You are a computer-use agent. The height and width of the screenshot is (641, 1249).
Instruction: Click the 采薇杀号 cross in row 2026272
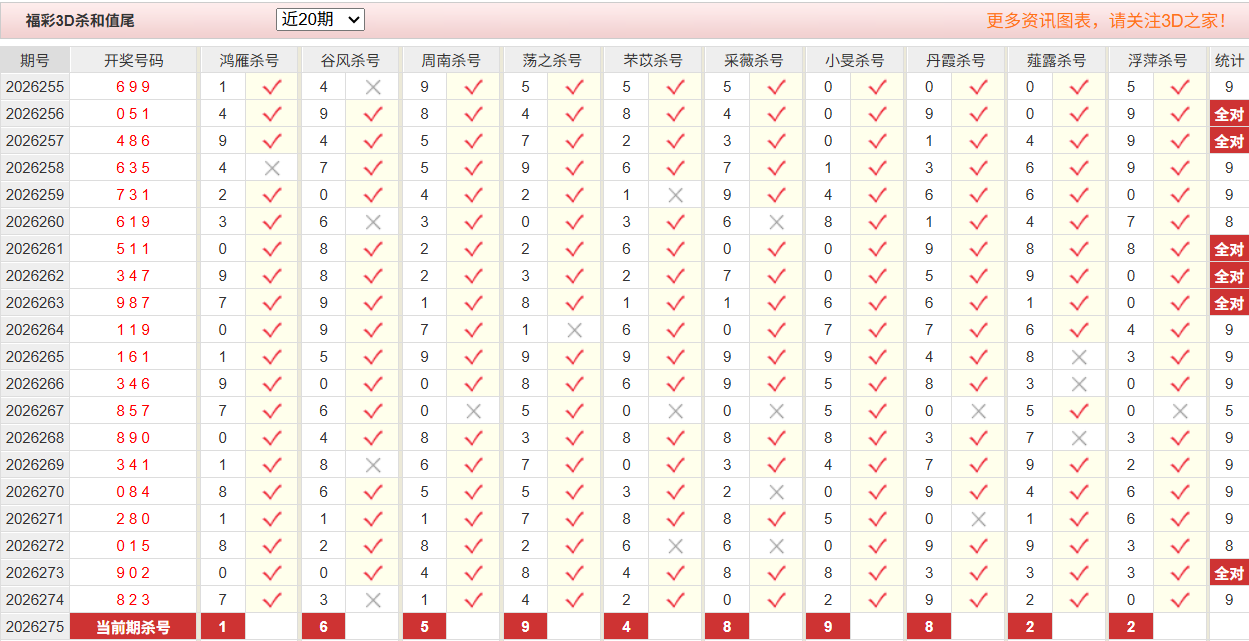click(777, 546)
